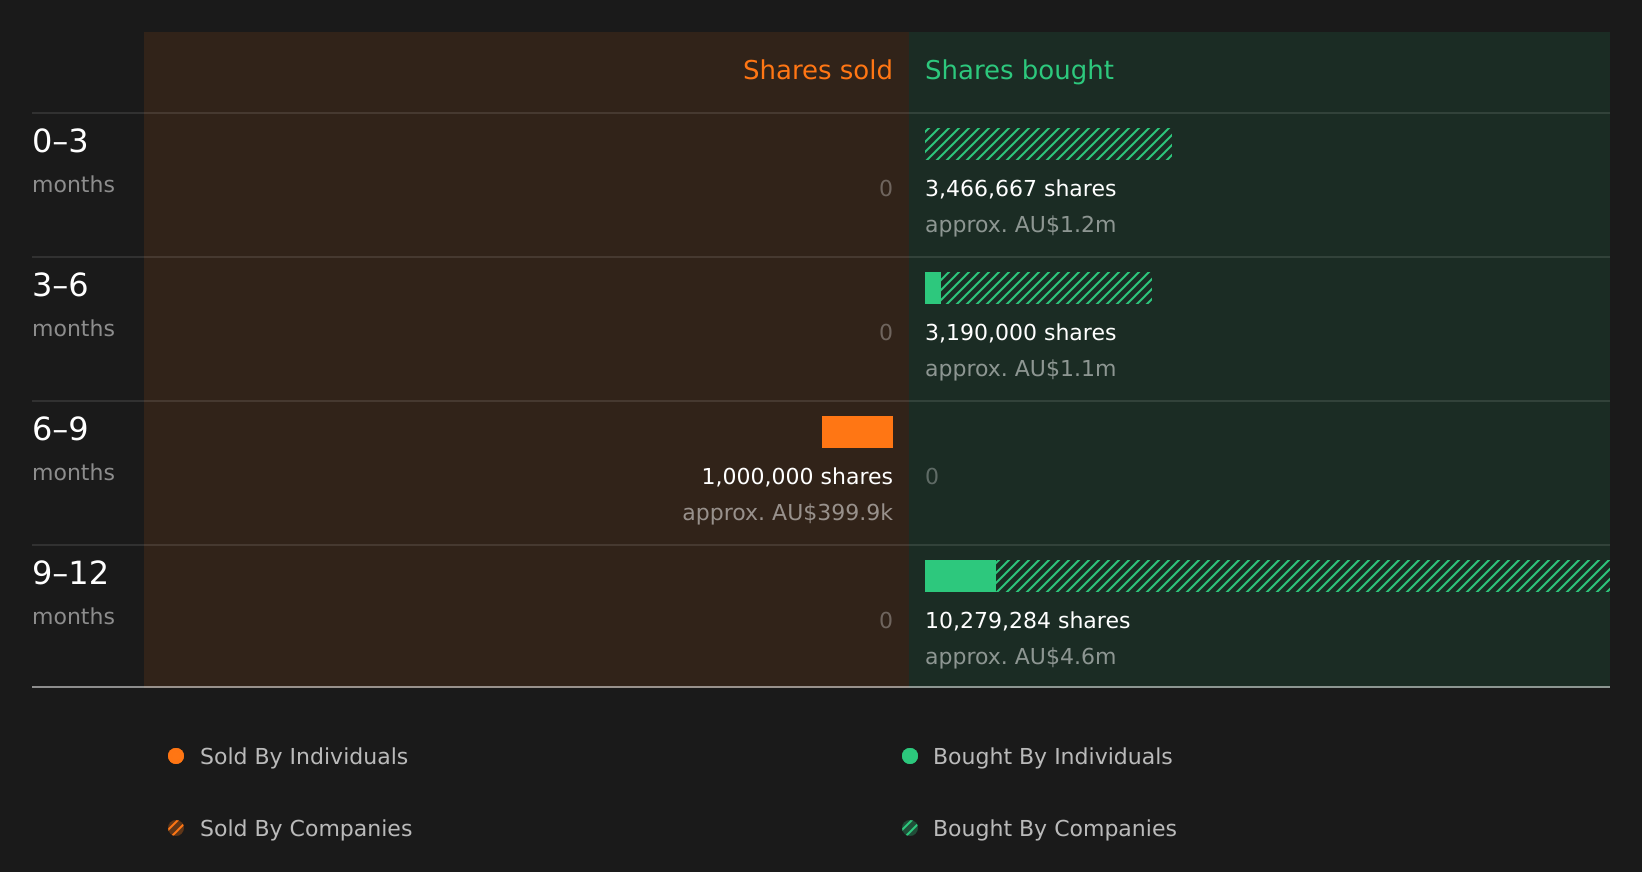Click the zero sold value in 9–12 months row
1642x872 pixels.
click(886, 621)
